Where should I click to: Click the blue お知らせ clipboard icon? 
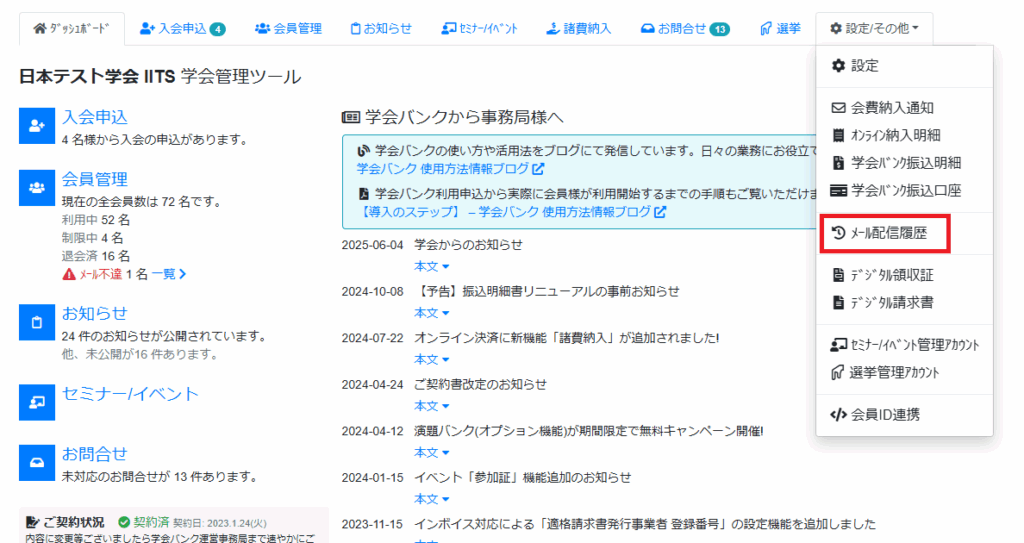click(37, 322)
